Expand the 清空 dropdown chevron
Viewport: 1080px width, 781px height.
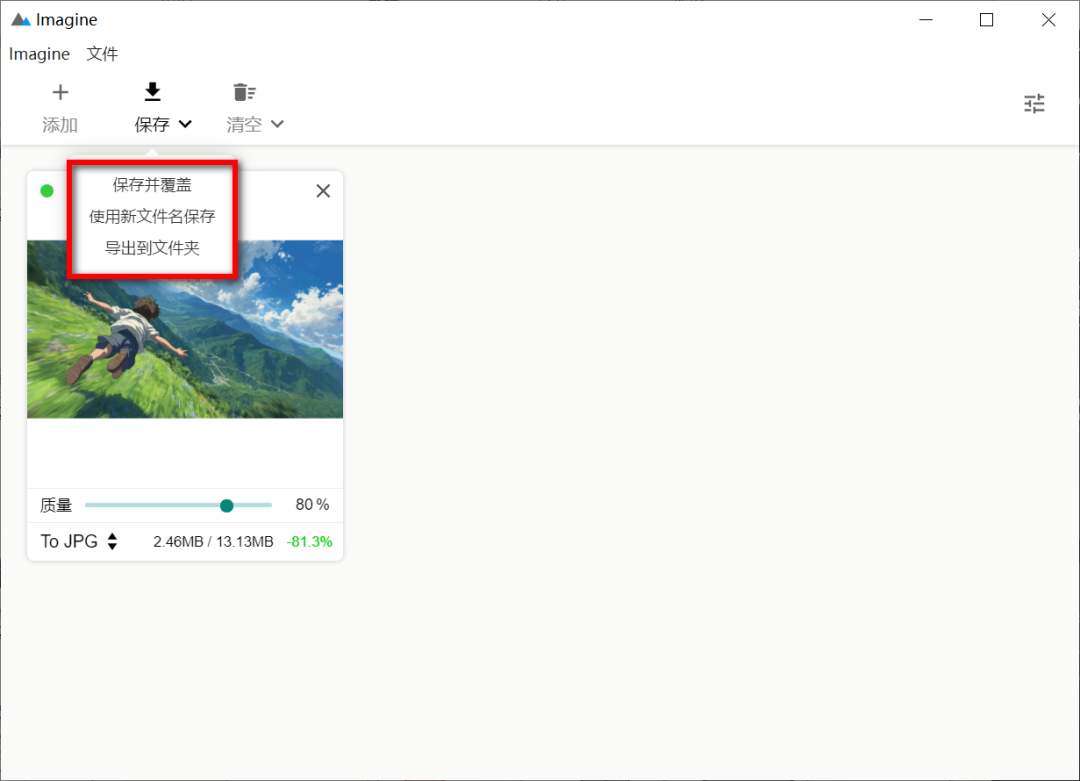click(x=278, y=124)
